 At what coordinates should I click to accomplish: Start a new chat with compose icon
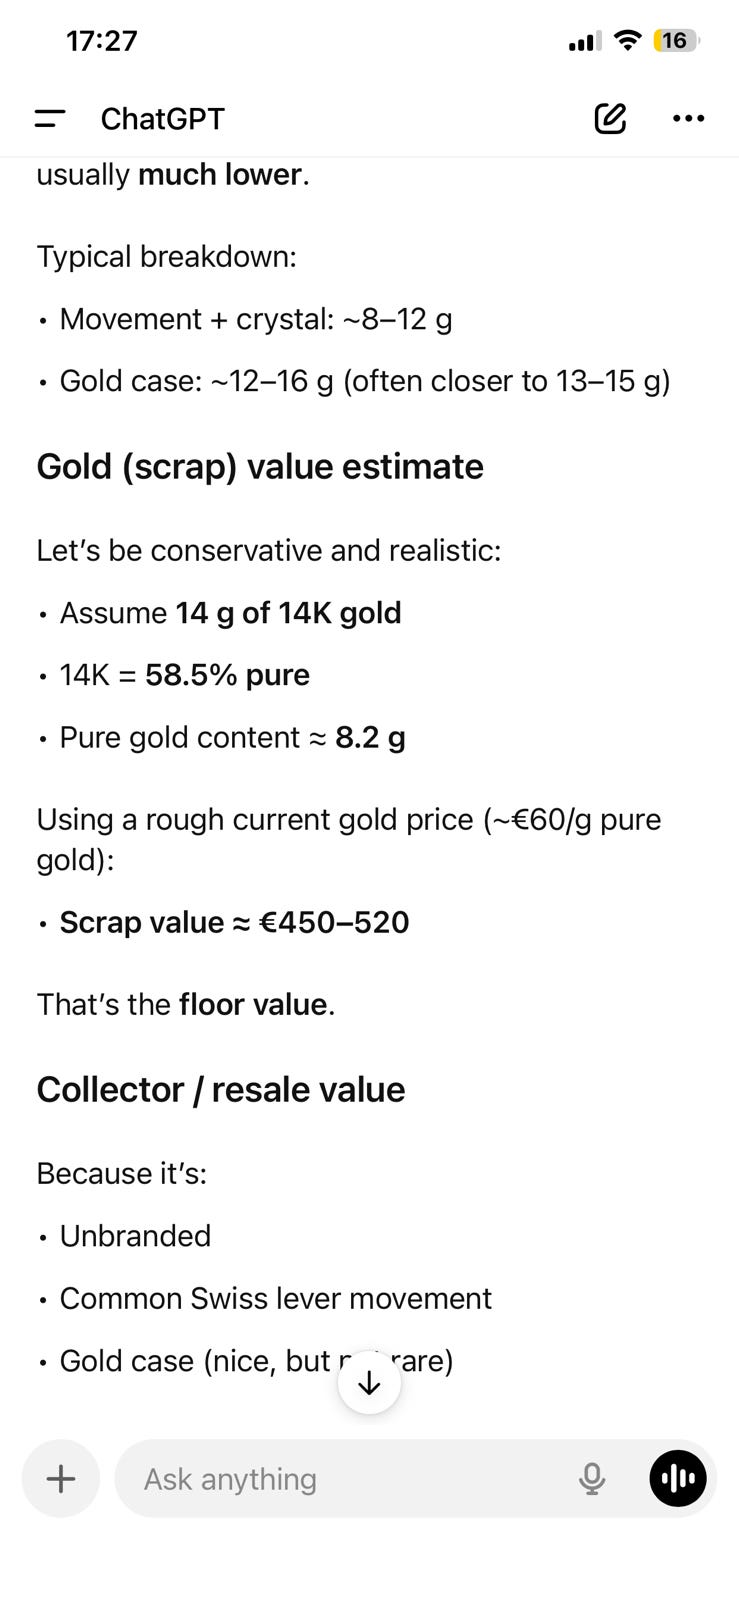610,118
